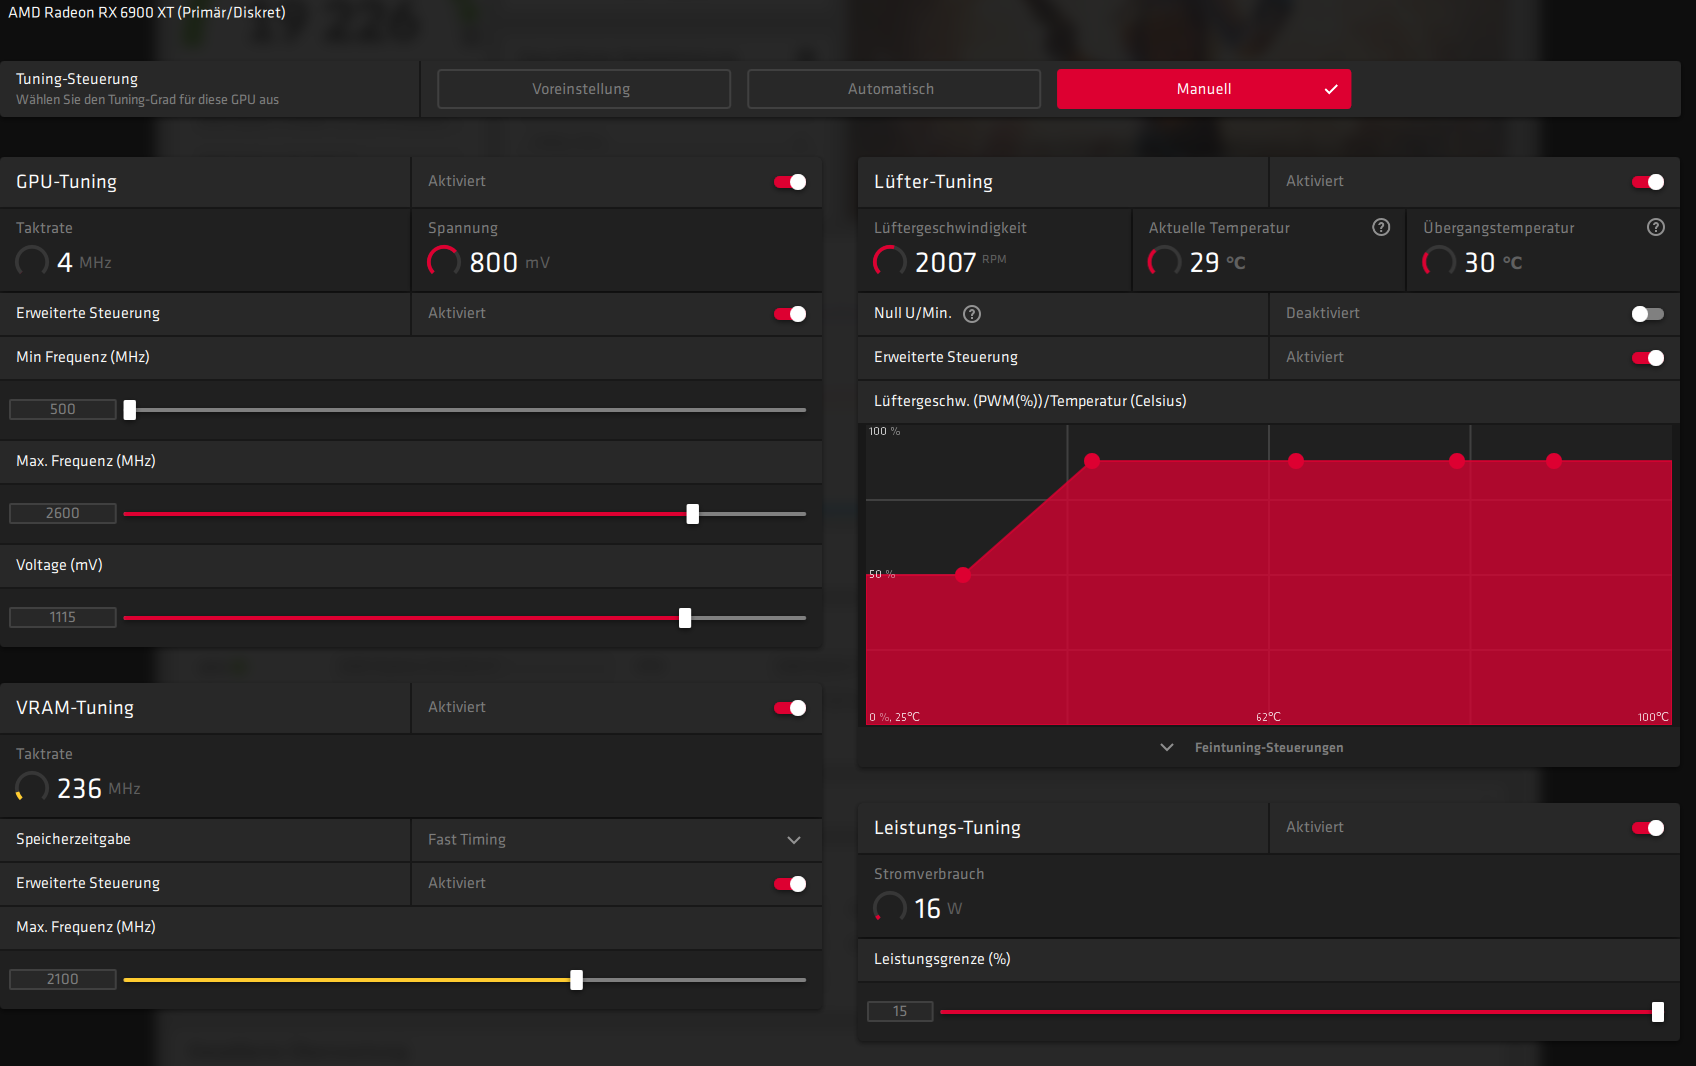Open the Speicherzeitgabe Fast Timing dropdown
Viewport: 1696px width, 1066px height.
[616, 840]
